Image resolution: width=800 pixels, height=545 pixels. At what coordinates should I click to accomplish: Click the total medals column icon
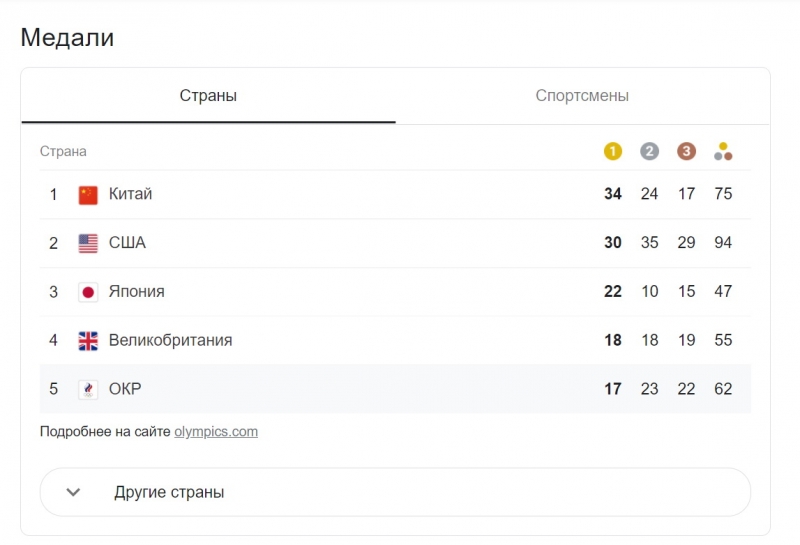pos(723,152)
